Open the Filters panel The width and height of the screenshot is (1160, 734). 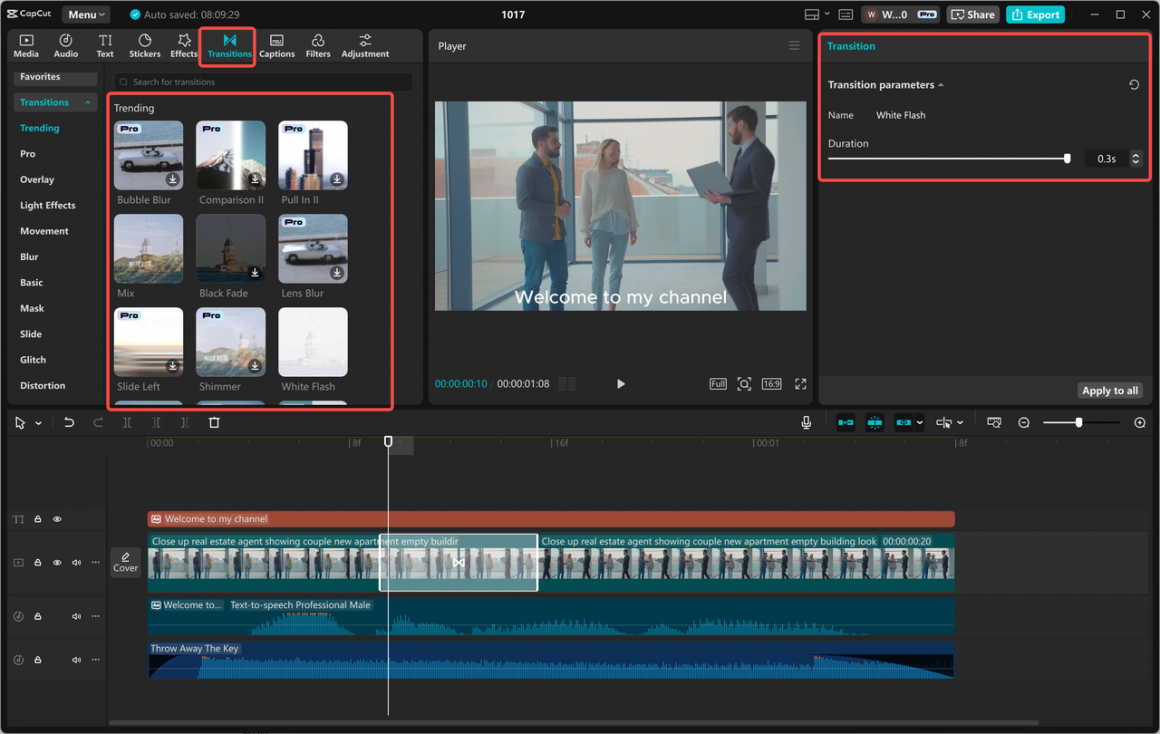pyautogui.click(x=318, y=46)
